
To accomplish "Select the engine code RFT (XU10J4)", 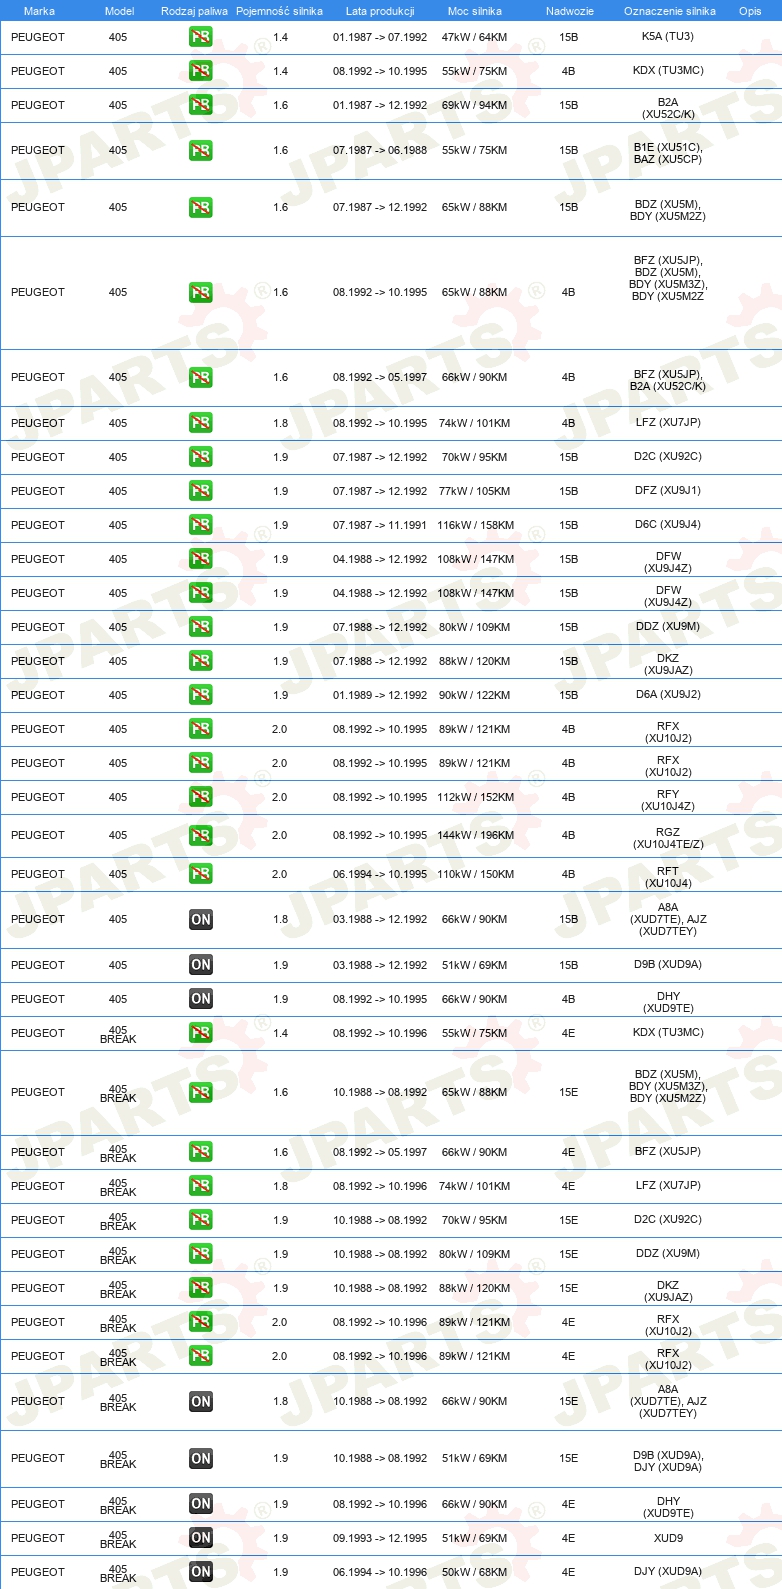I will (668, 877).
